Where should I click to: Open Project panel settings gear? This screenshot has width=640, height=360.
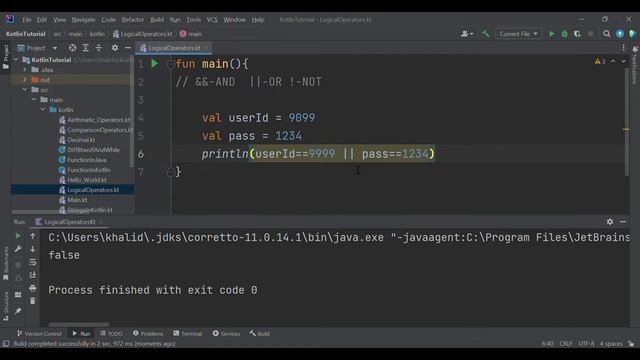[x=115, y=48]
